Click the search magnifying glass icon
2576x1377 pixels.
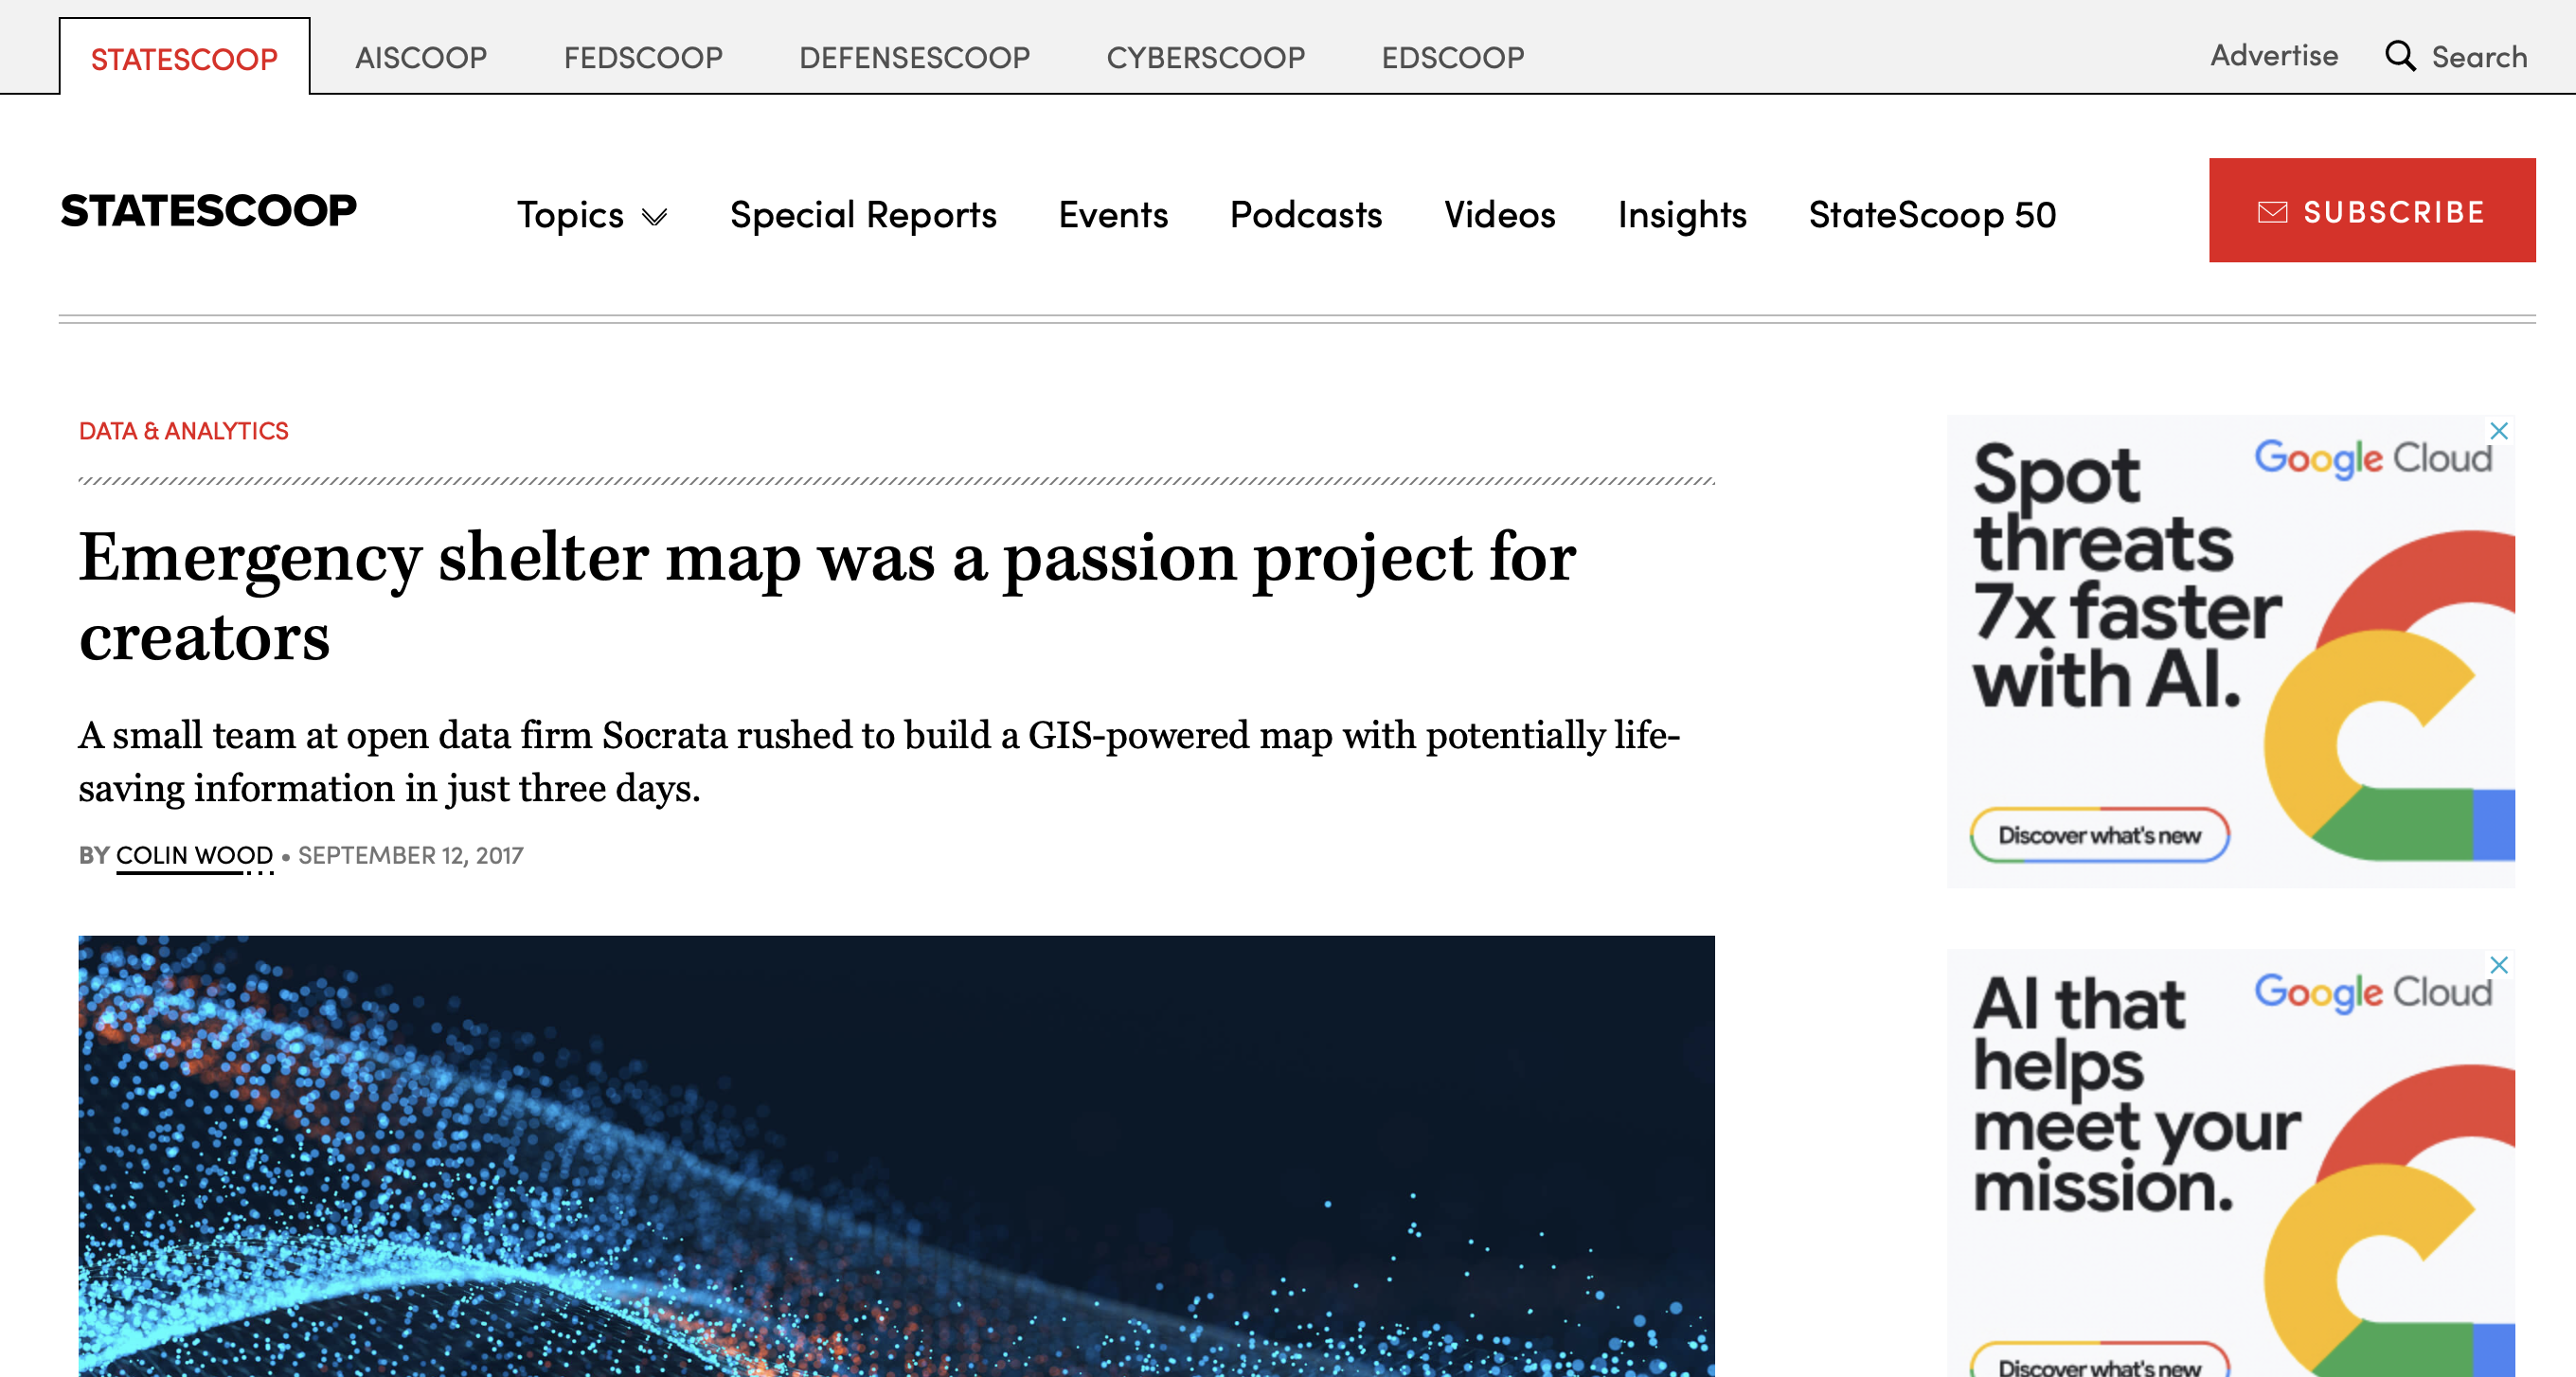point(2400,56)
